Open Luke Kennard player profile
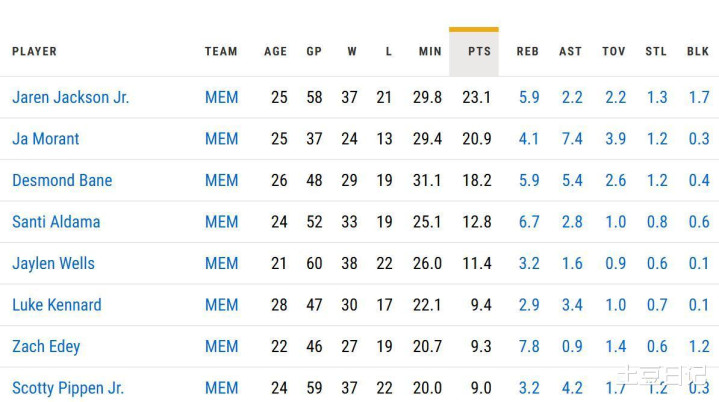This screenshot has width=719, height=402. (x=57, y=304)
